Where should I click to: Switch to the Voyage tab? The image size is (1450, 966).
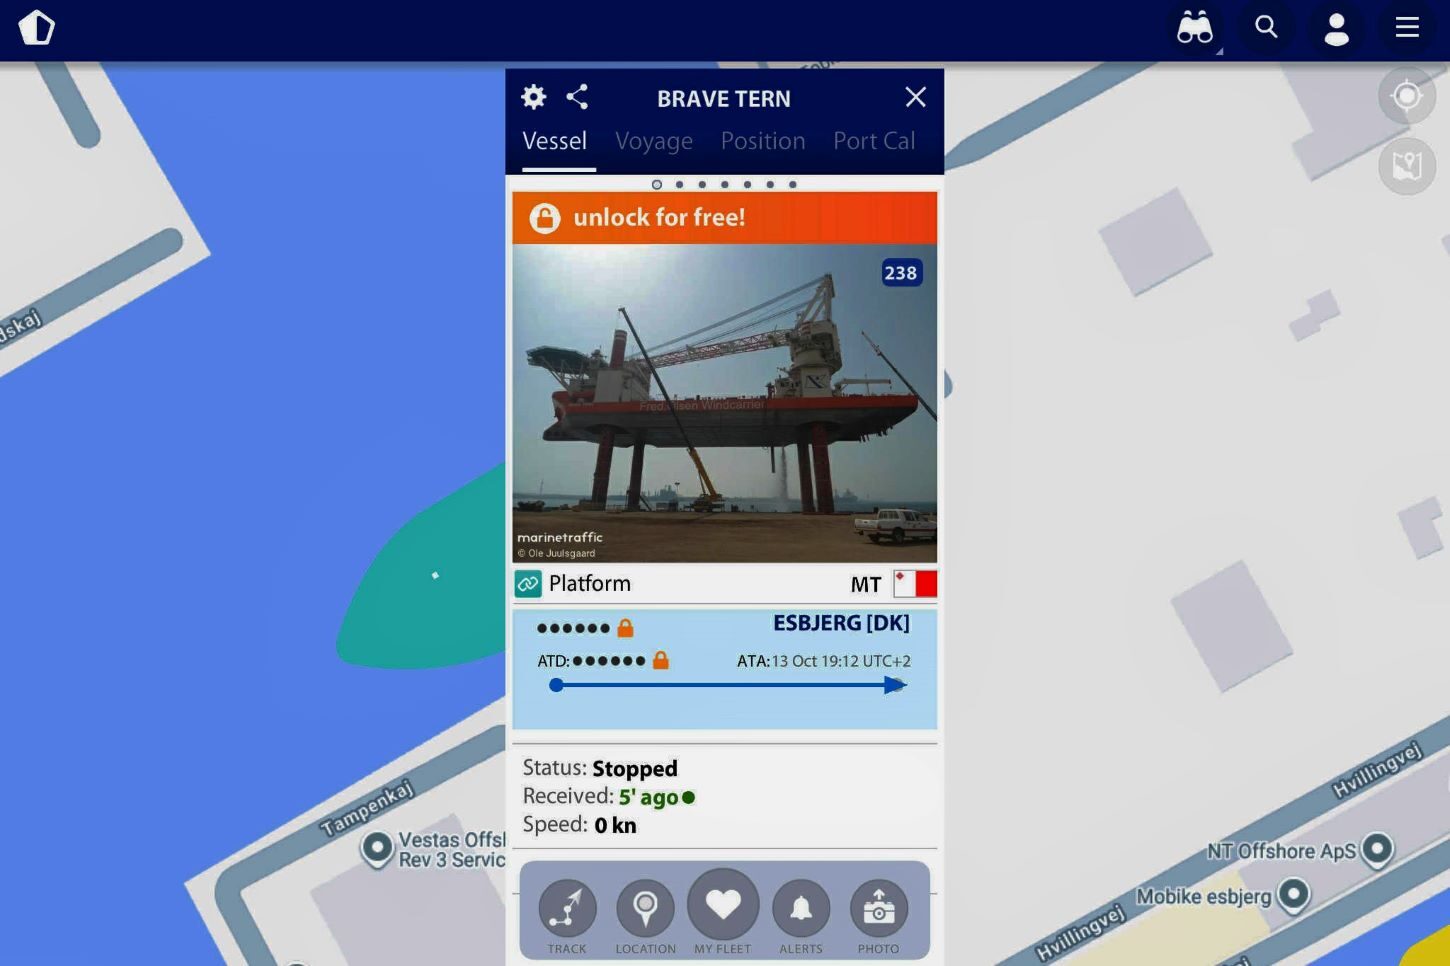654,141
